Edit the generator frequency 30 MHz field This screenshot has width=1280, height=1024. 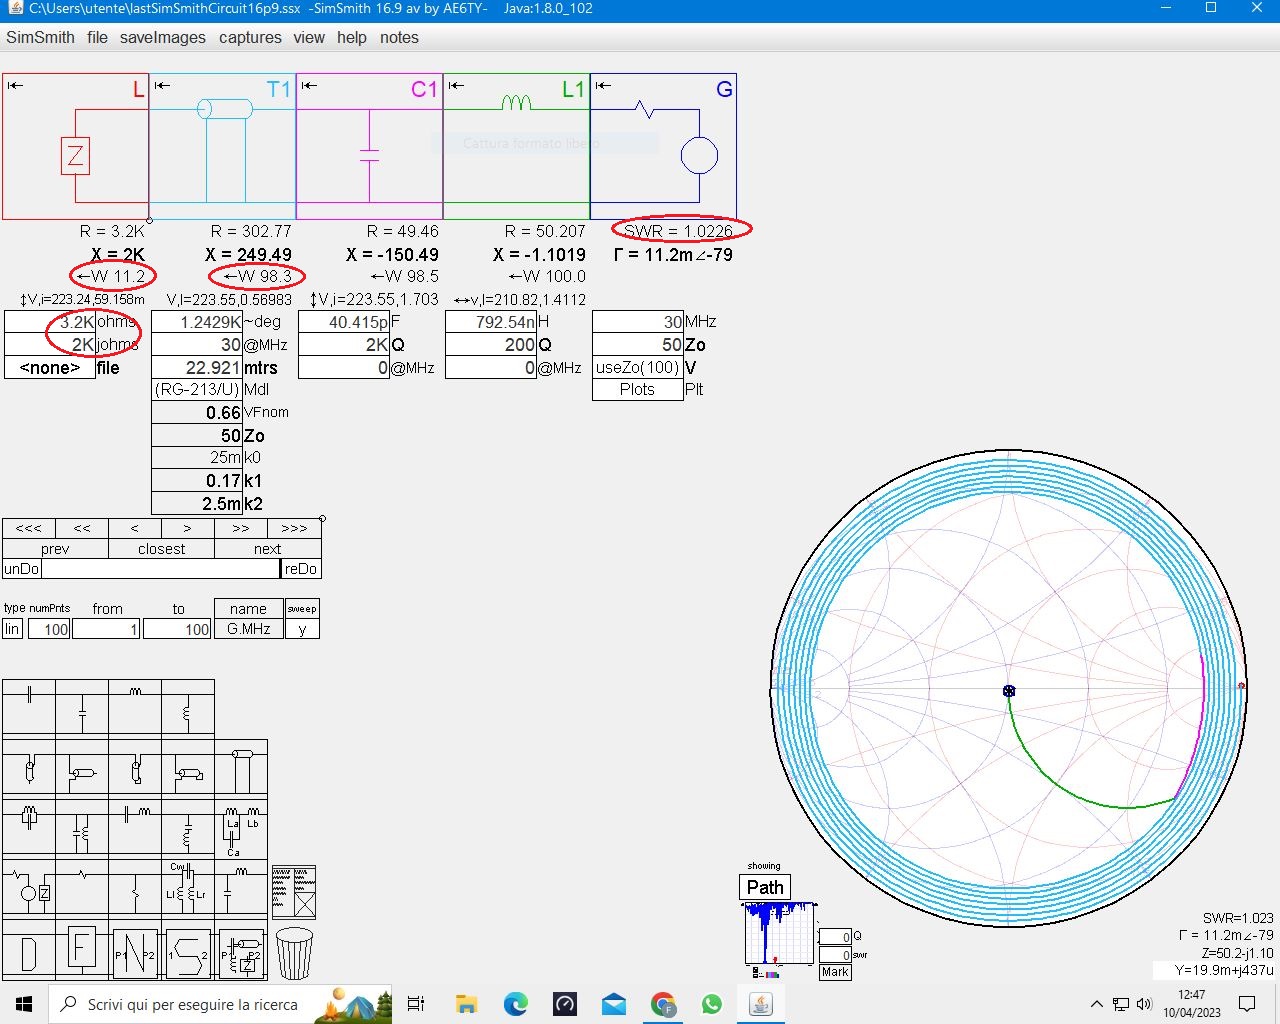tap(638, 322)
